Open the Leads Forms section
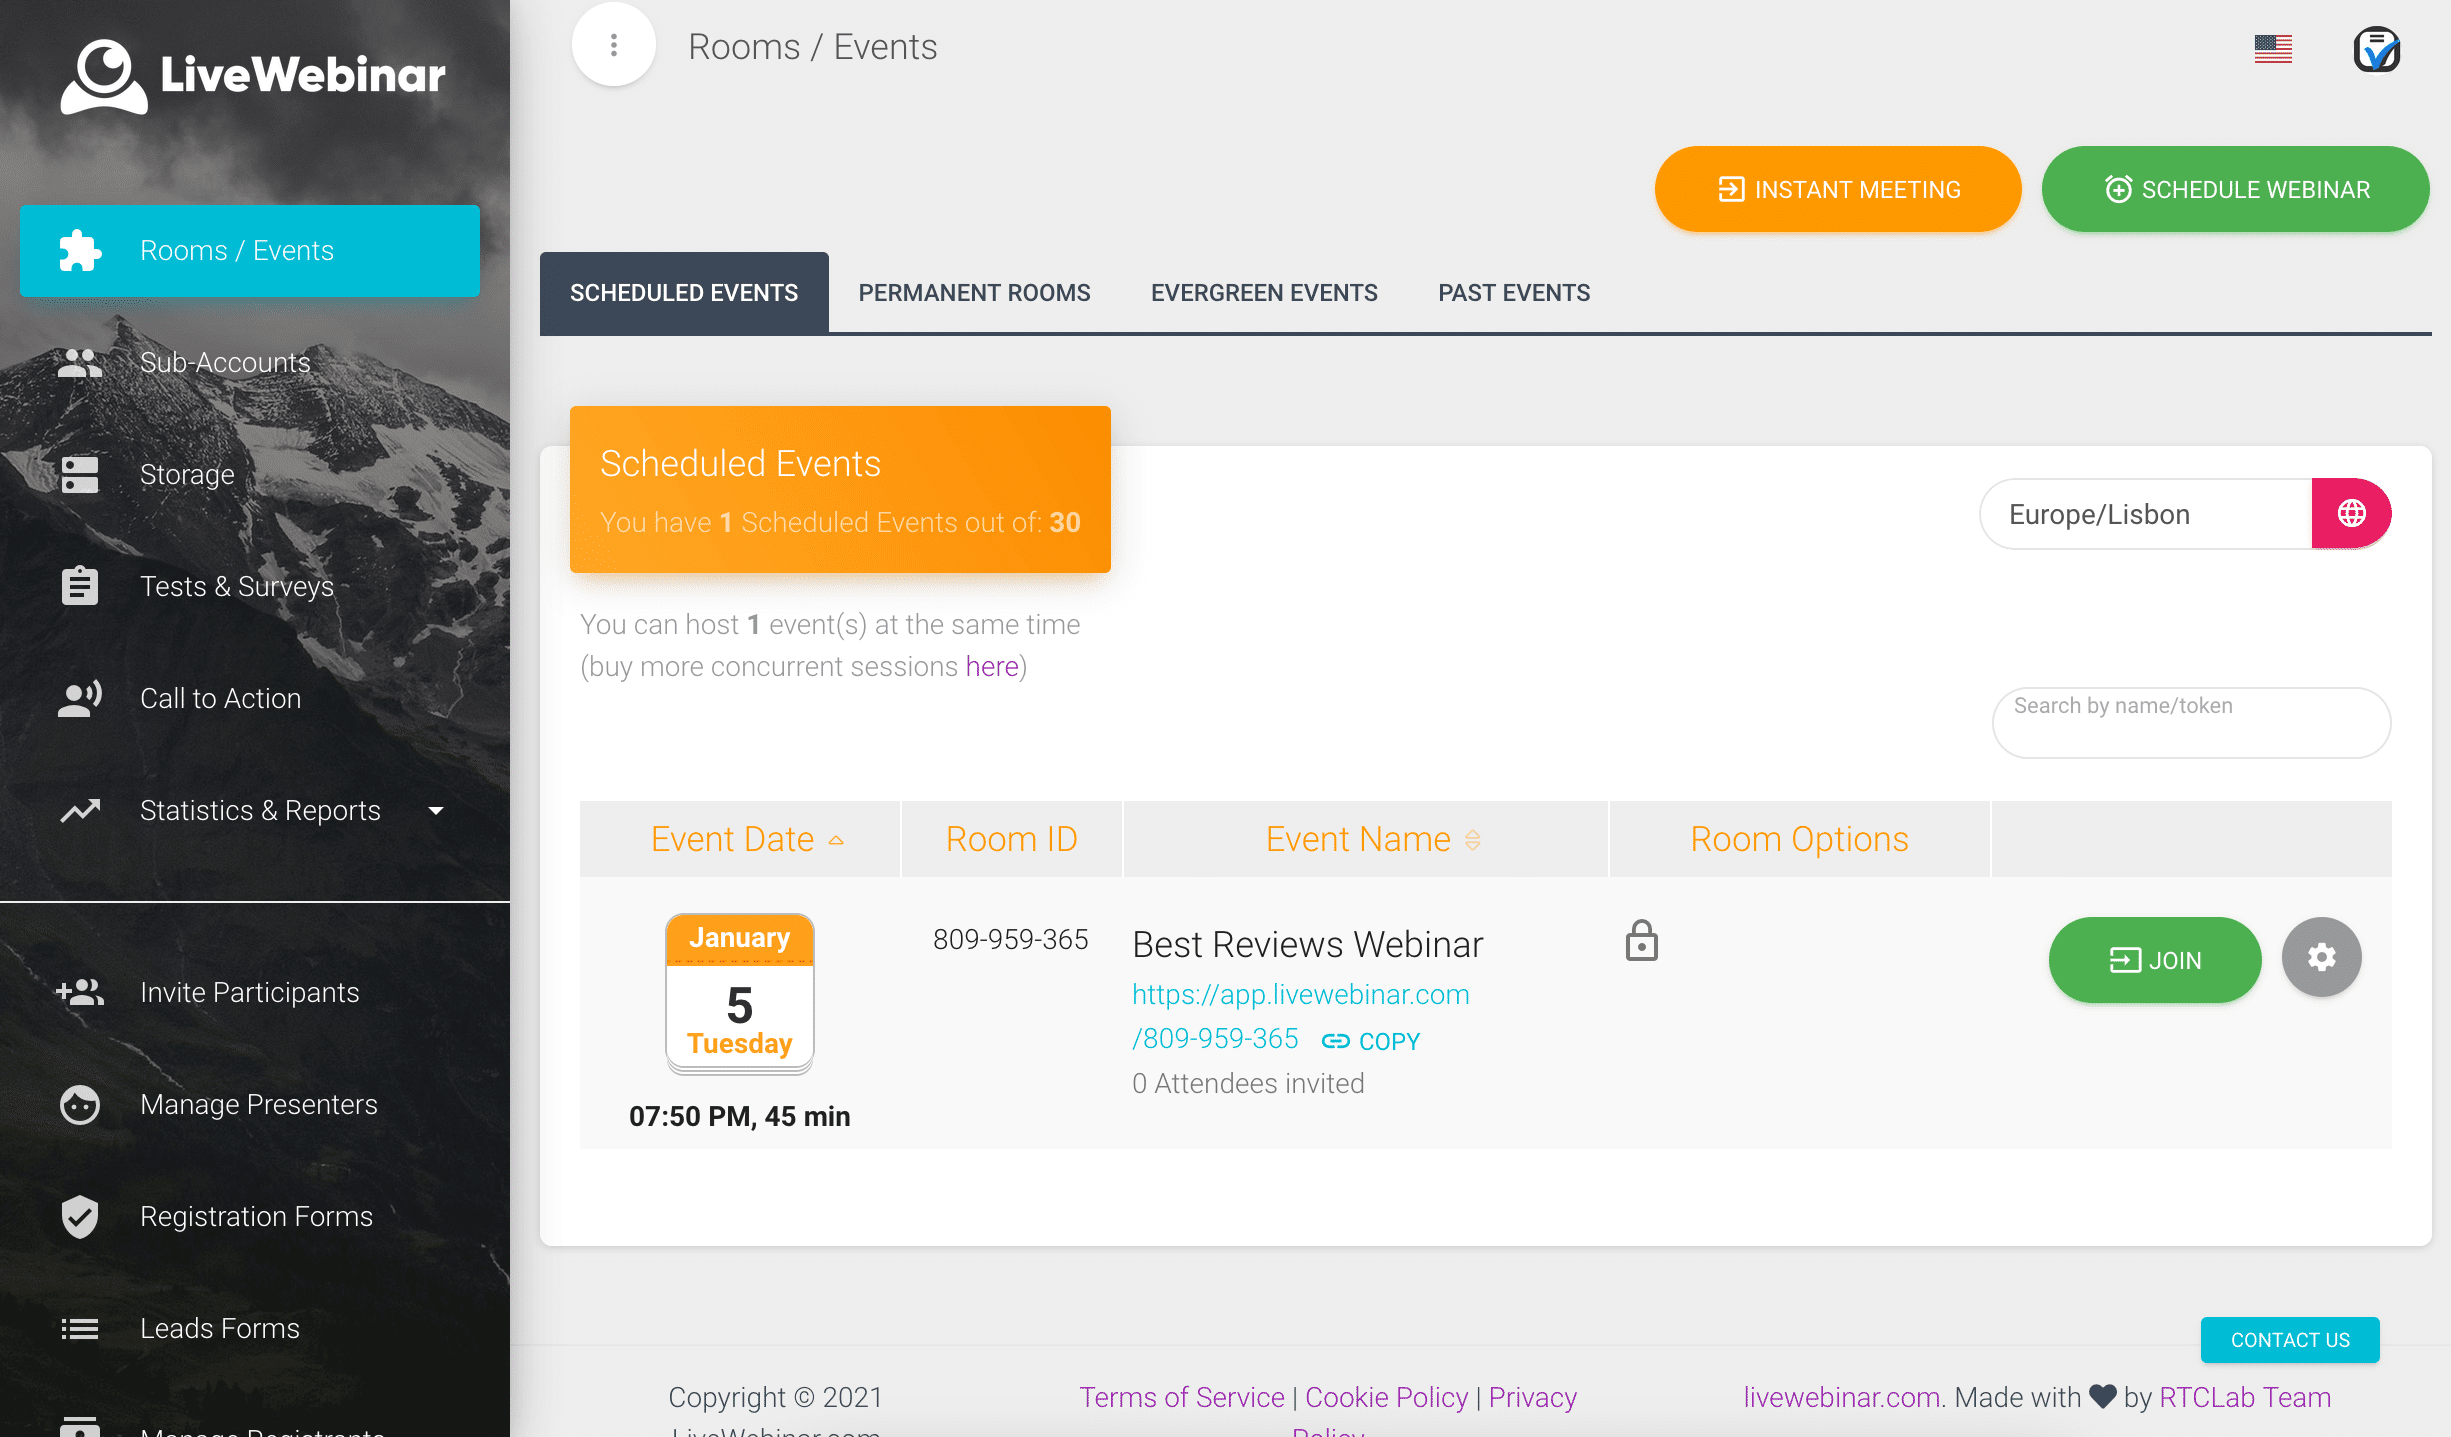 coord(220,1328)
